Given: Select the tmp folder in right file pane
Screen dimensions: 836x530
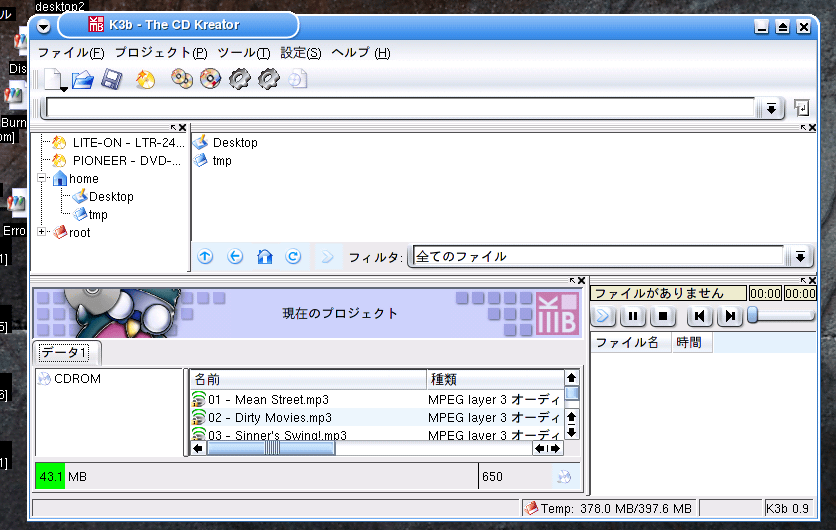Looking at the screenshot, I should (213, 160).
